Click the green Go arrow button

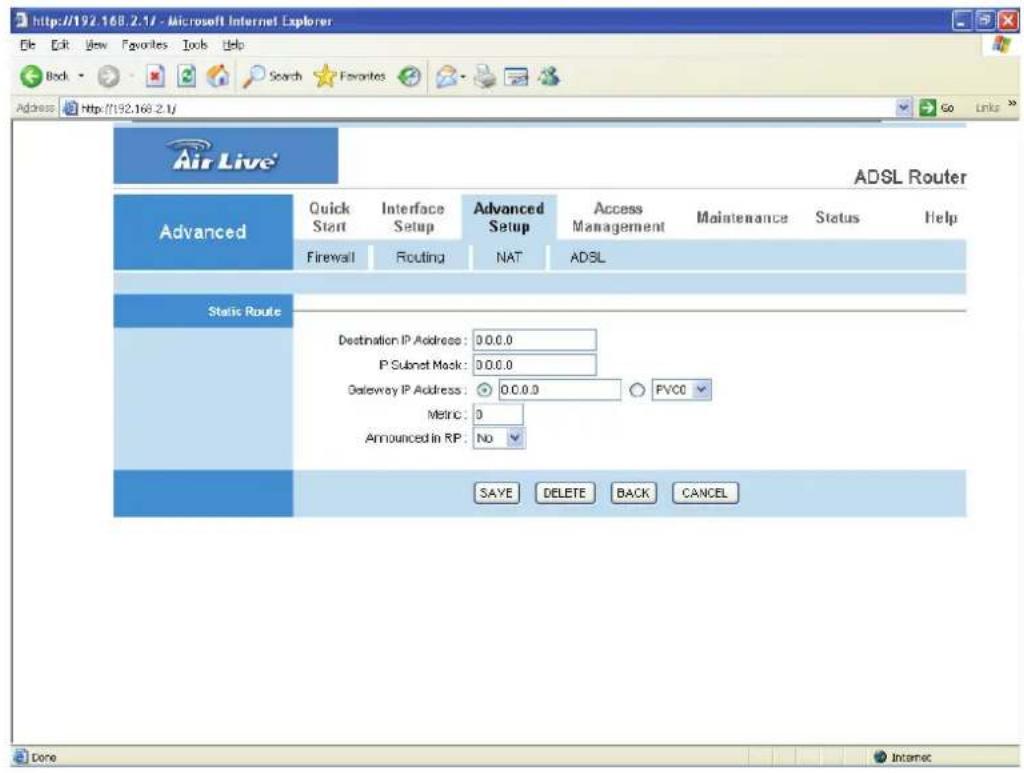927,108
